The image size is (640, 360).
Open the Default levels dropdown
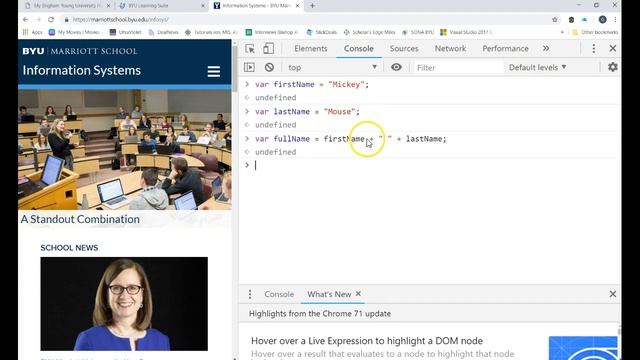tap(537, 67)
